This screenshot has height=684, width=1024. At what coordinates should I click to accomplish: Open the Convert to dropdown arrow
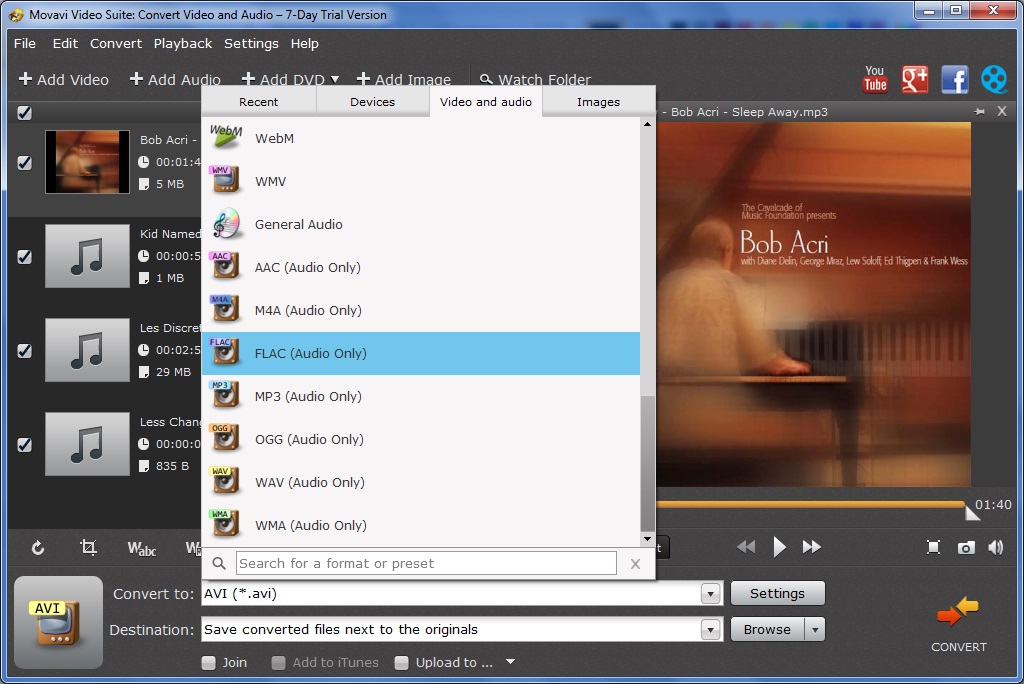[711, 594]
